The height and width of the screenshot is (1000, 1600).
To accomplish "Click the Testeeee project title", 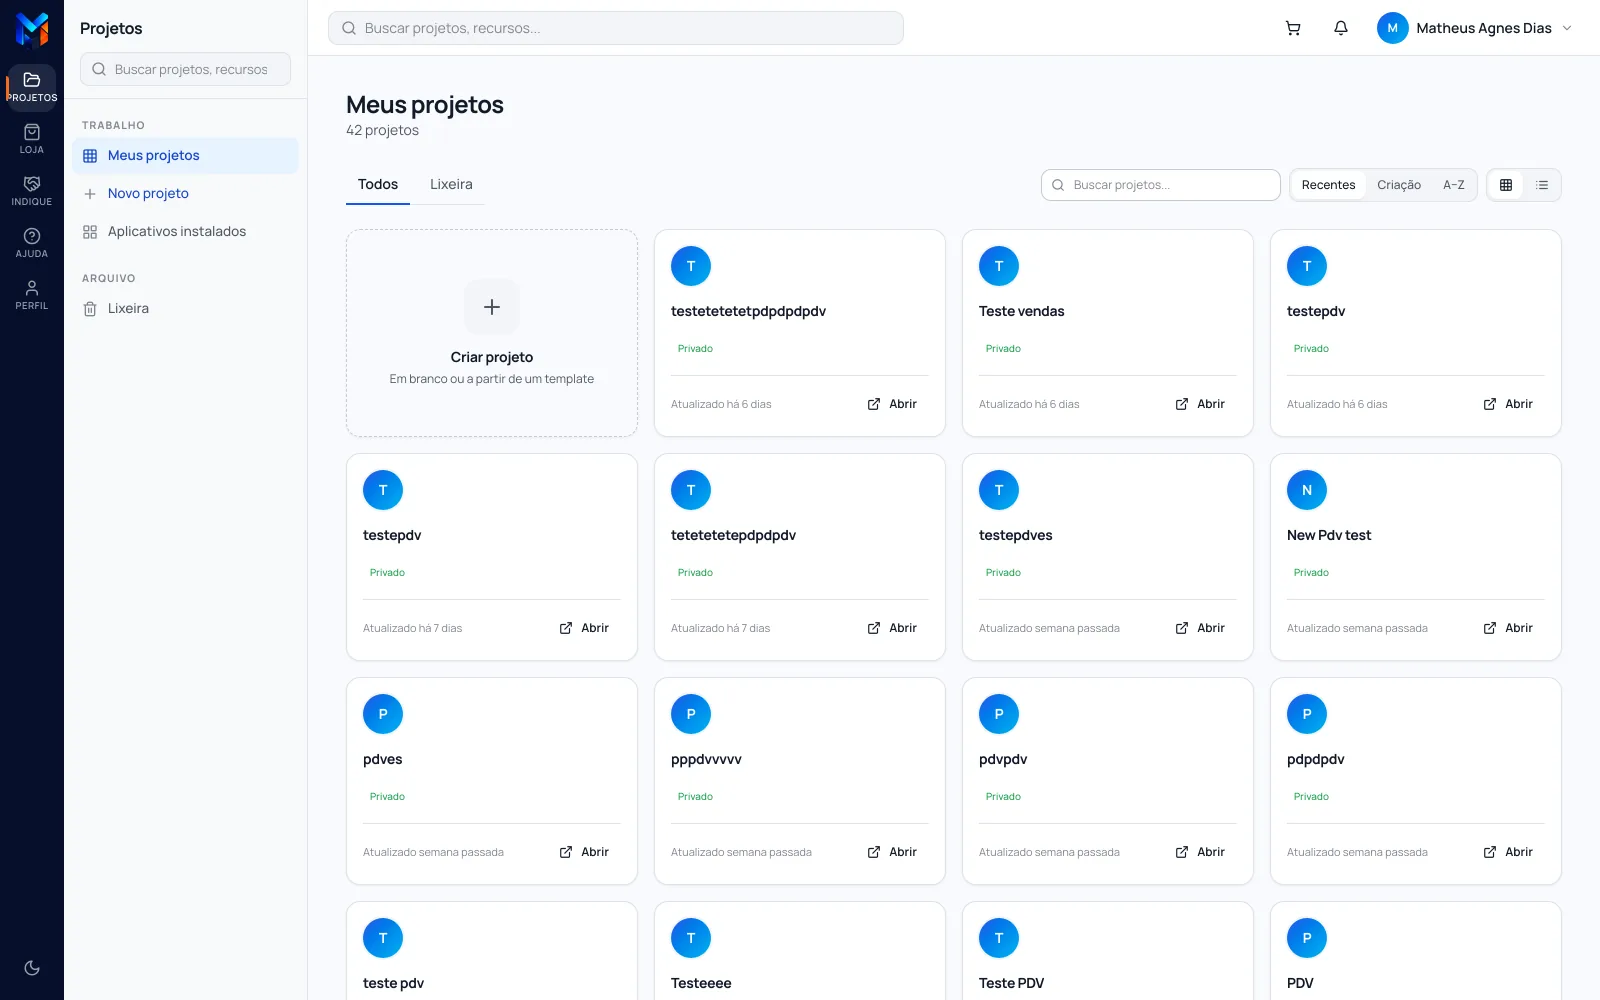I will tap(701, 983).
